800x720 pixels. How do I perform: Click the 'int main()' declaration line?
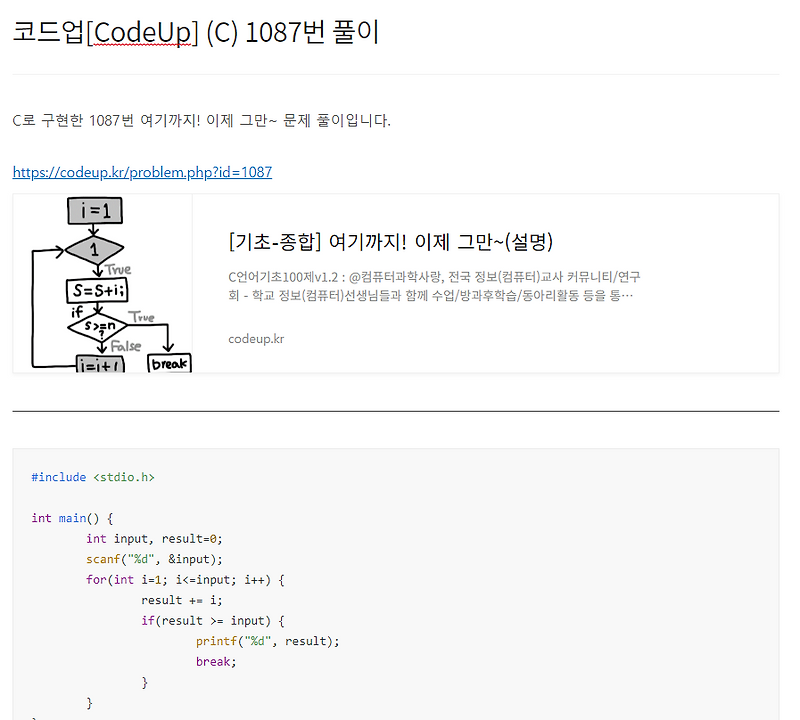[70, 518]
